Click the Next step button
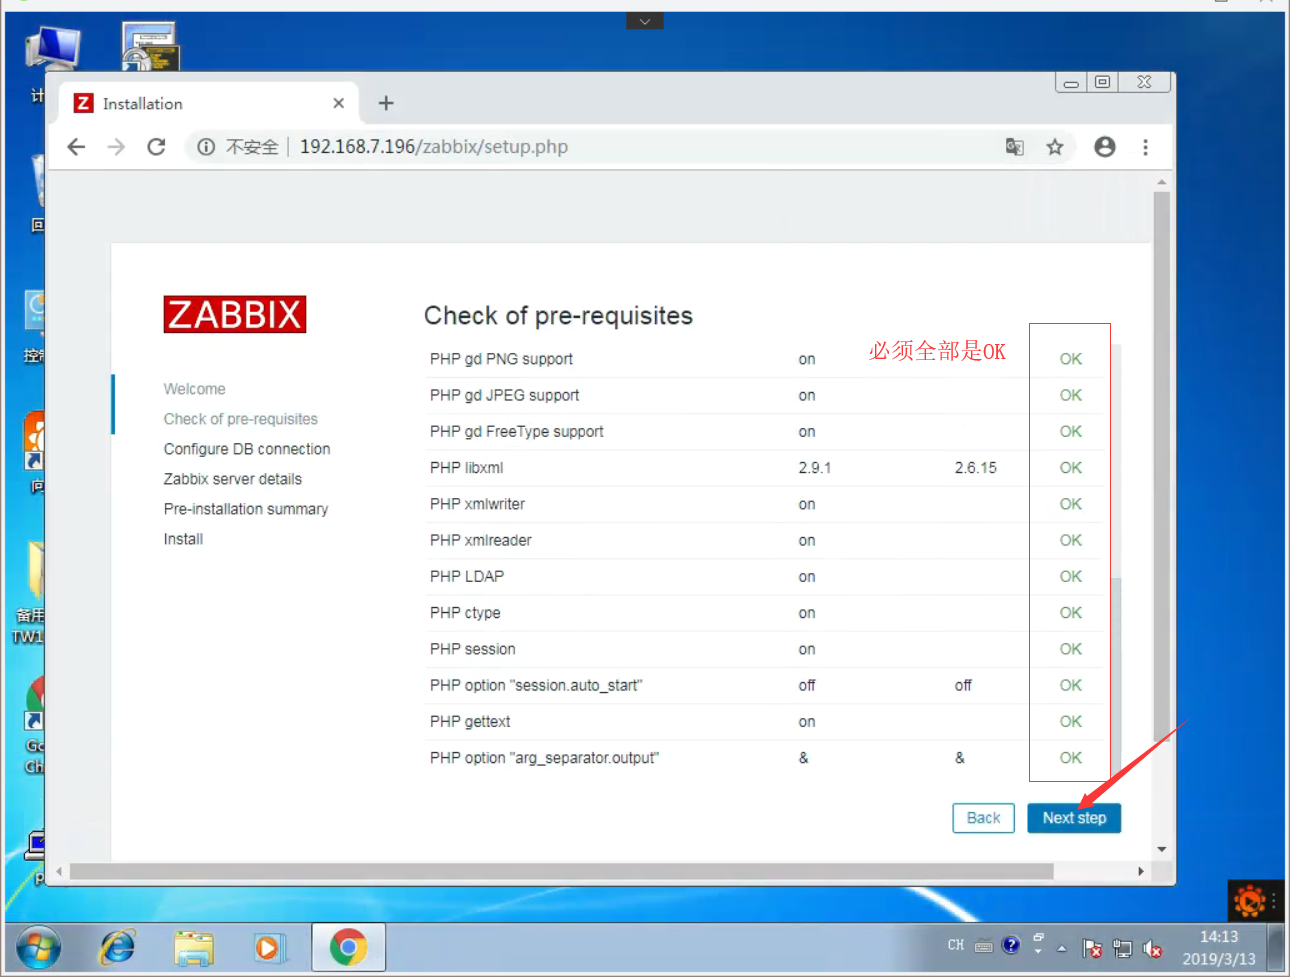Viewport: 1290px width, 977px height. tap(1074, 818)
